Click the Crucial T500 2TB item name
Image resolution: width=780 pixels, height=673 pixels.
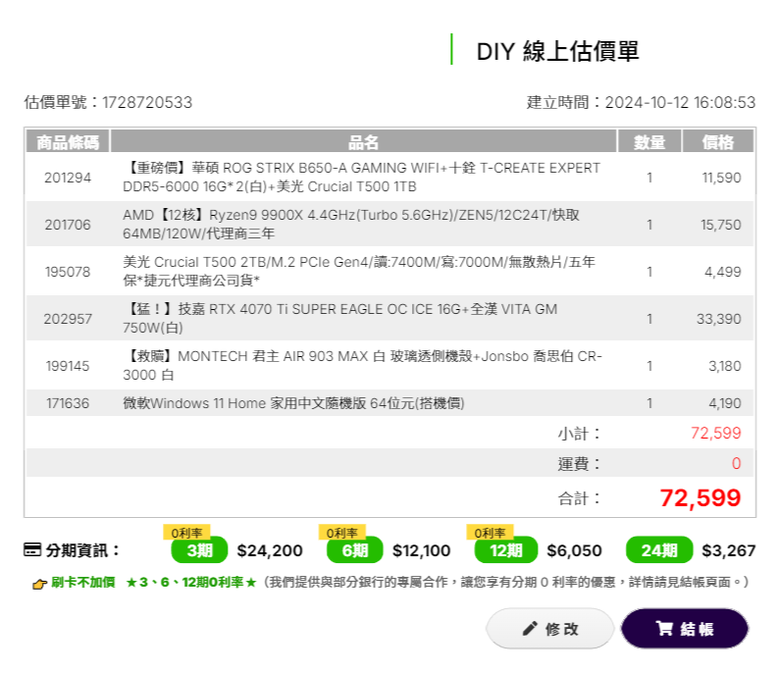[359, 271]
